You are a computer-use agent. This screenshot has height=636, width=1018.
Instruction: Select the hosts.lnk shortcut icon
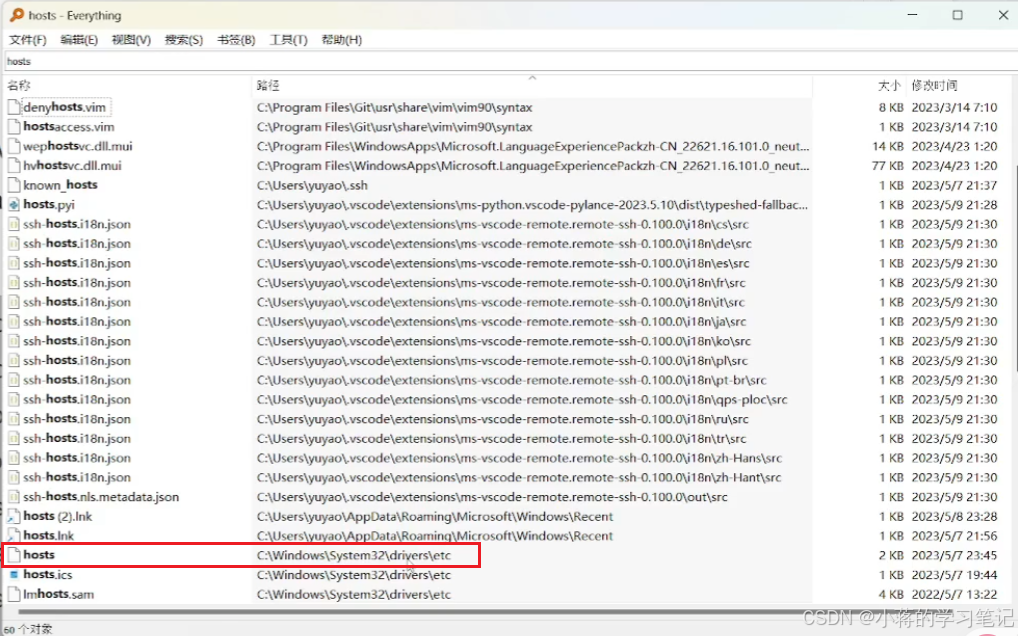14,535
